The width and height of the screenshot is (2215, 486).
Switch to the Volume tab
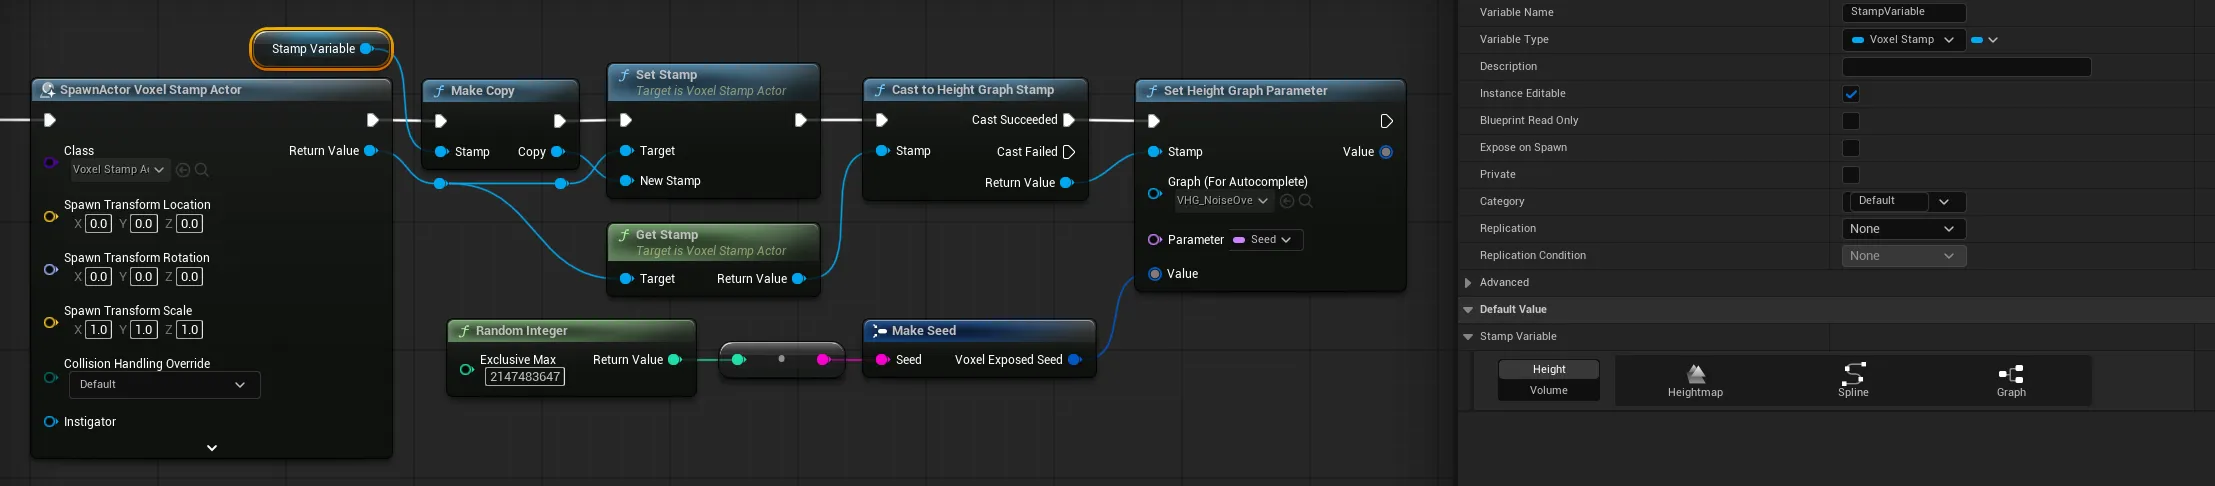1548,391
